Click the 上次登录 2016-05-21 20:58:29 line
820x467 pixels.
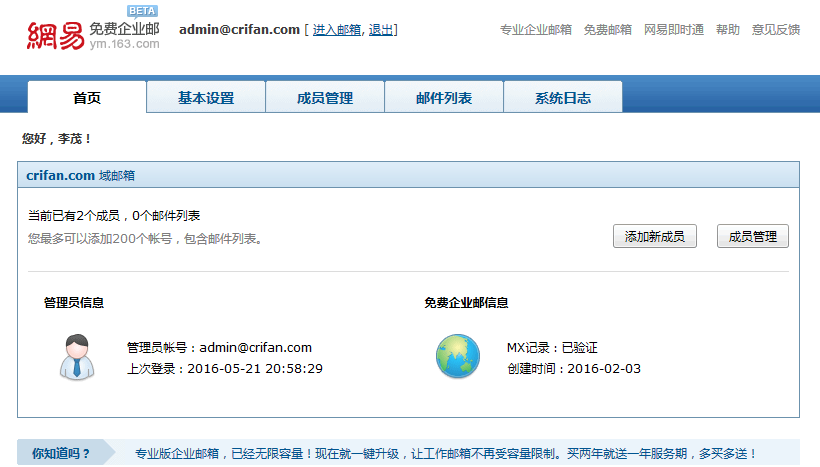pos(225,369)
